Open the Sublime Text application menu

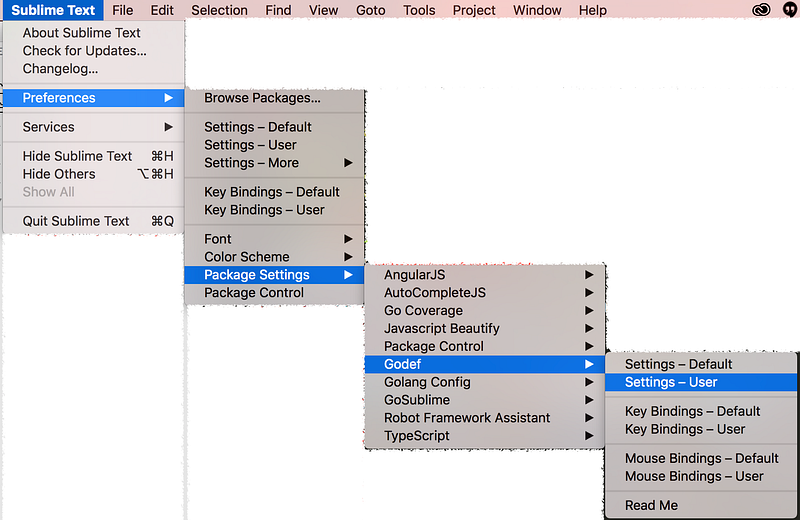click(x=53, y=10)
